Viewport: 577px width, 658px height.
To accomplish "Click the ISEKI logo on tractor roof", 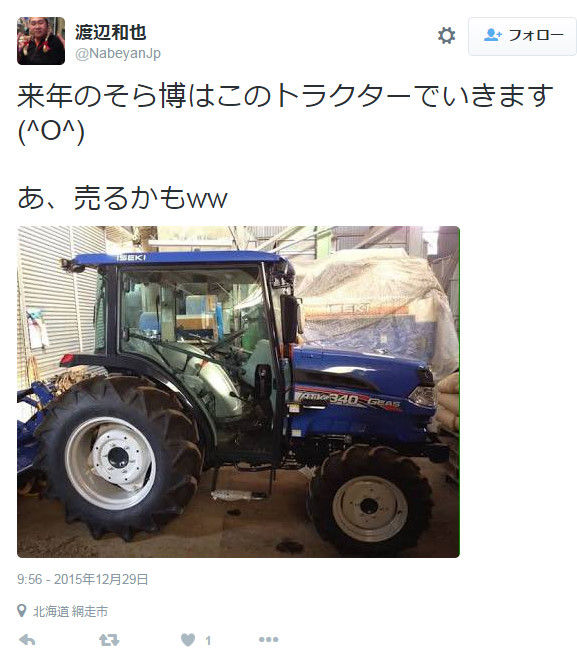I will [131, 257].
